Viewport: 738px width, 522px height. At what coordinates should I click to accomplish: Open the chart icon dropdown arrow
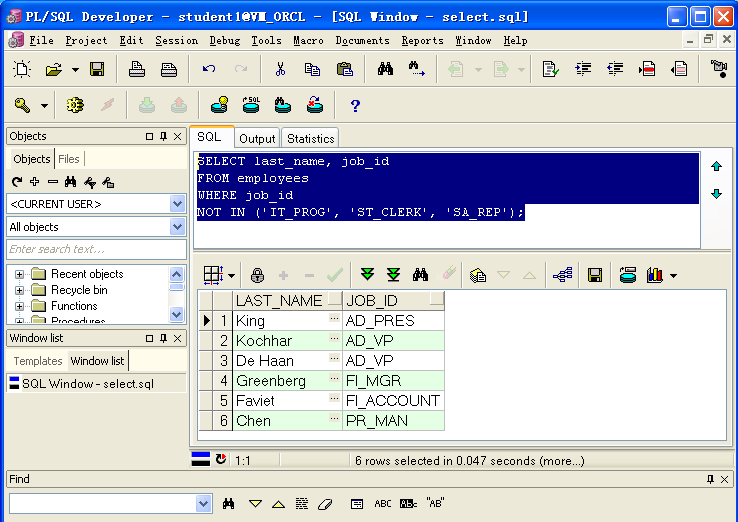point(674,275)
